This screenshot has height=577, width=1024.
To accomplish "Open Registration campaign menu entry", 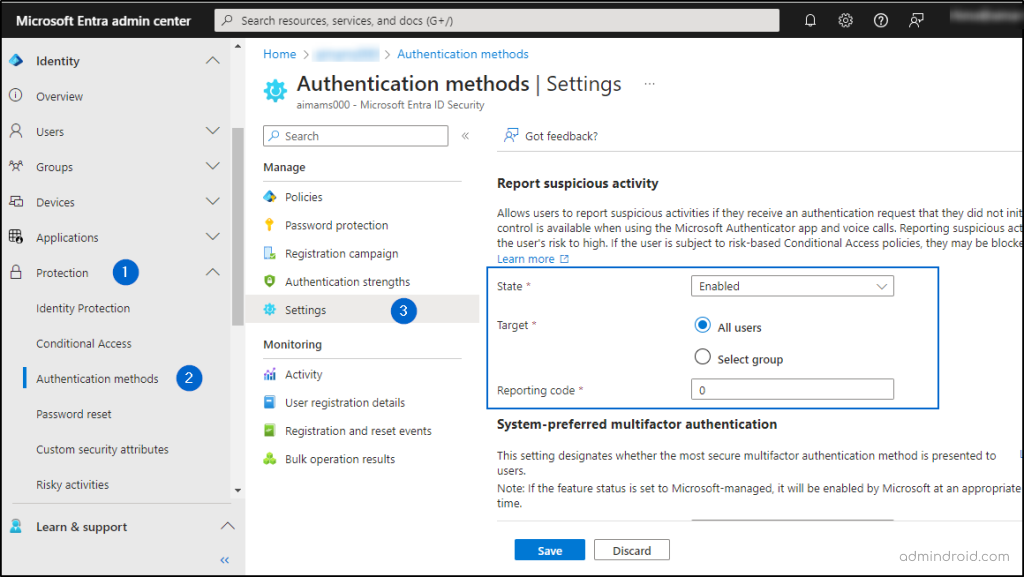I will coord(342,253).
